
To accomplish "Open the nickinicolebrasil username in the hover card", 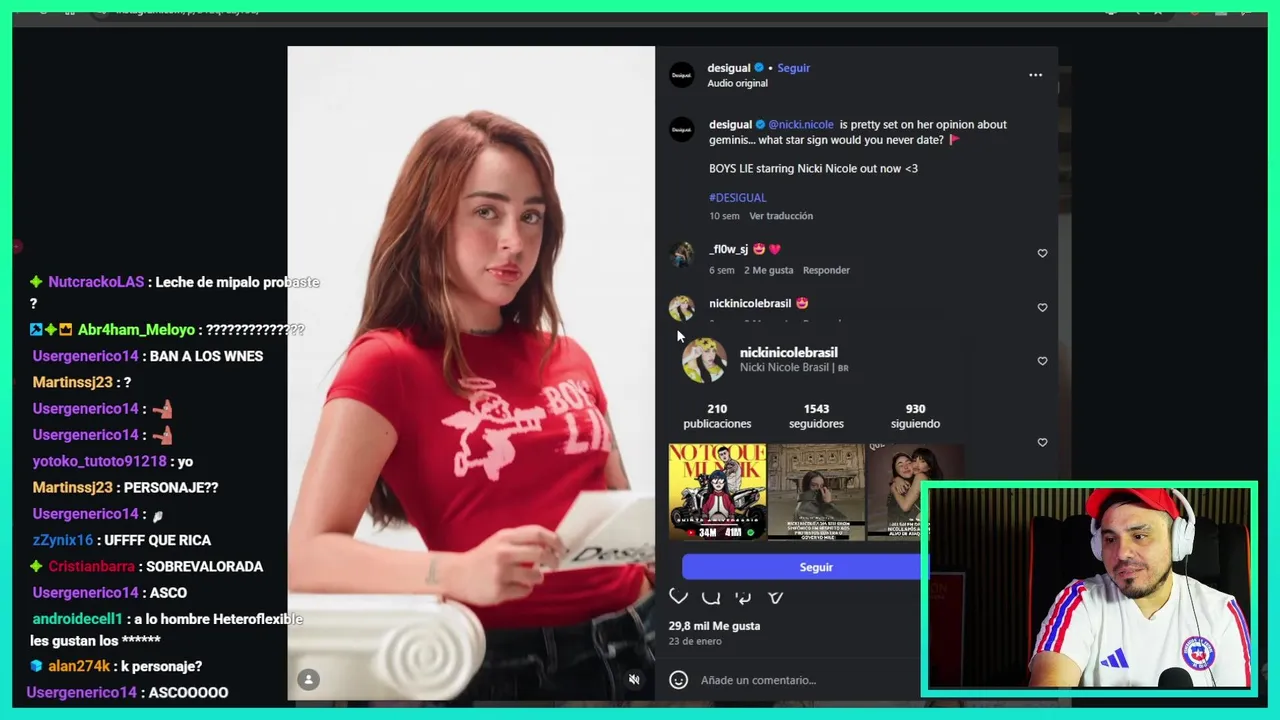I will (x=789, y=353).
